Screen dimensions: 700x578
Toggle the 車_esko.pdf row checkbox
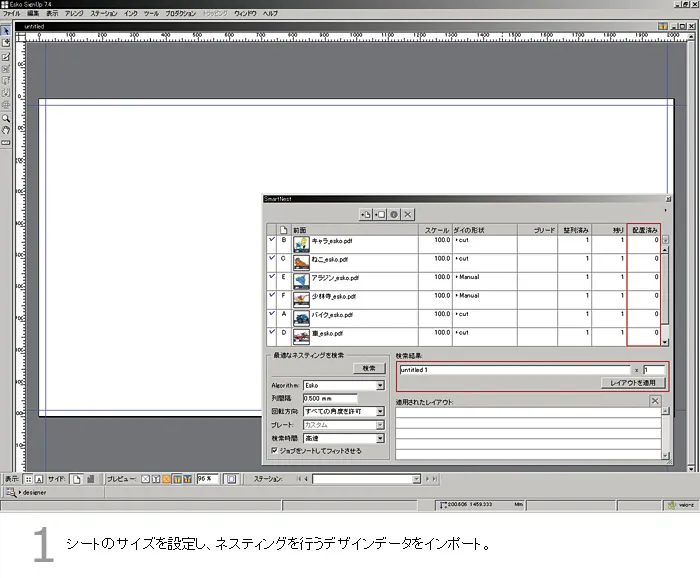[272, 332]
